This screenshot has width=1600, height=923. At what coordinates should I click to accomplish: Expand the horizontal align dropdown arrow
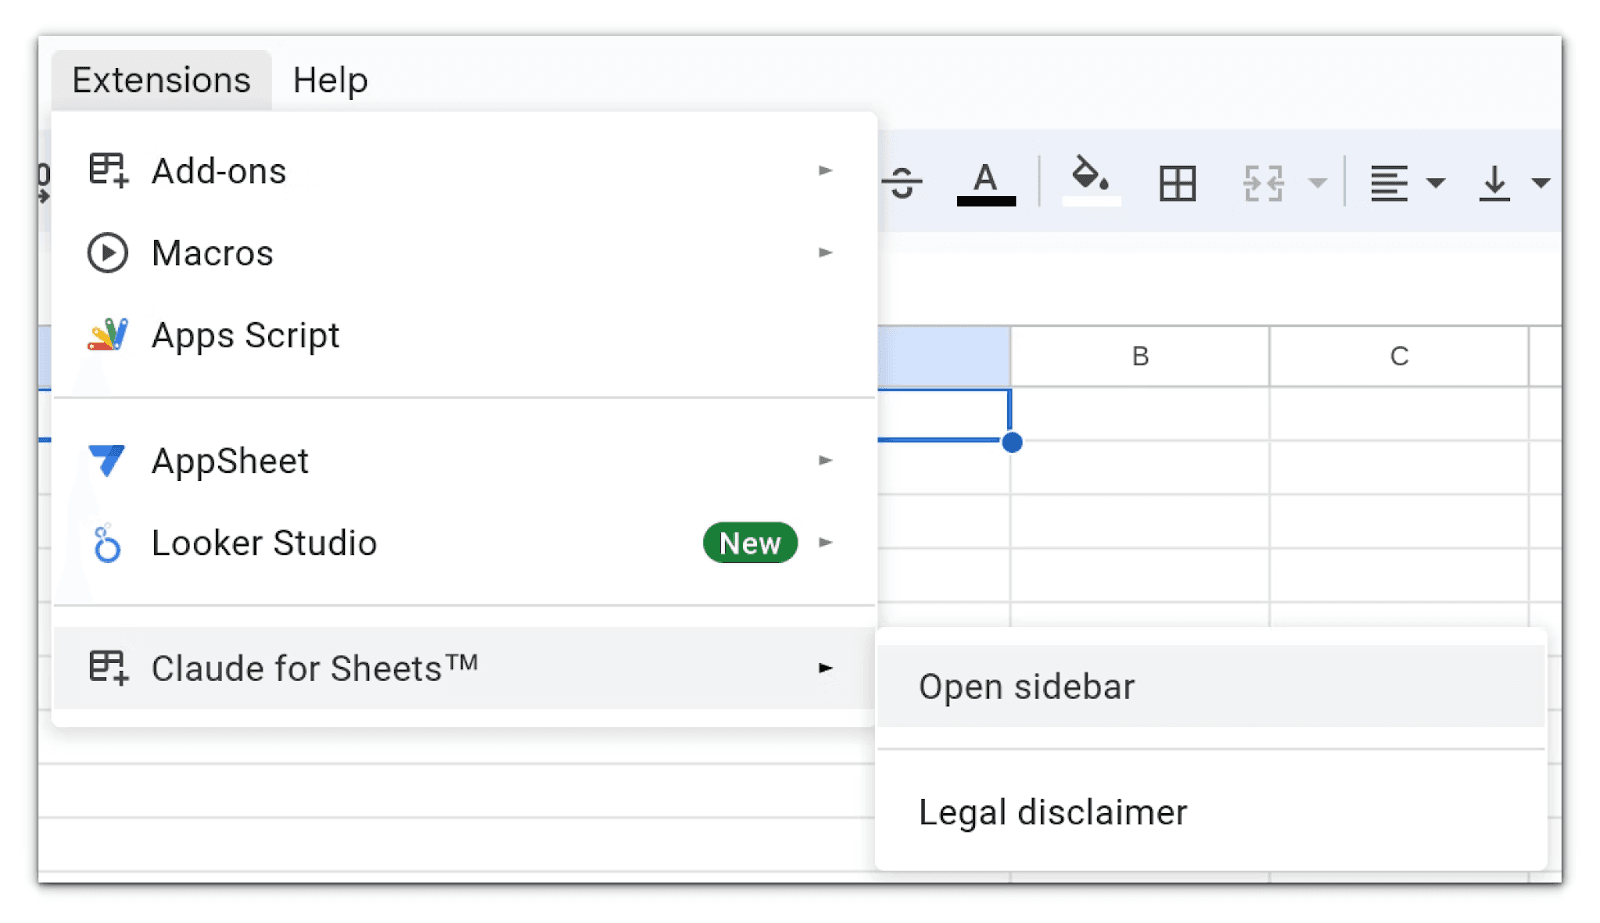tap(1435, 183)
